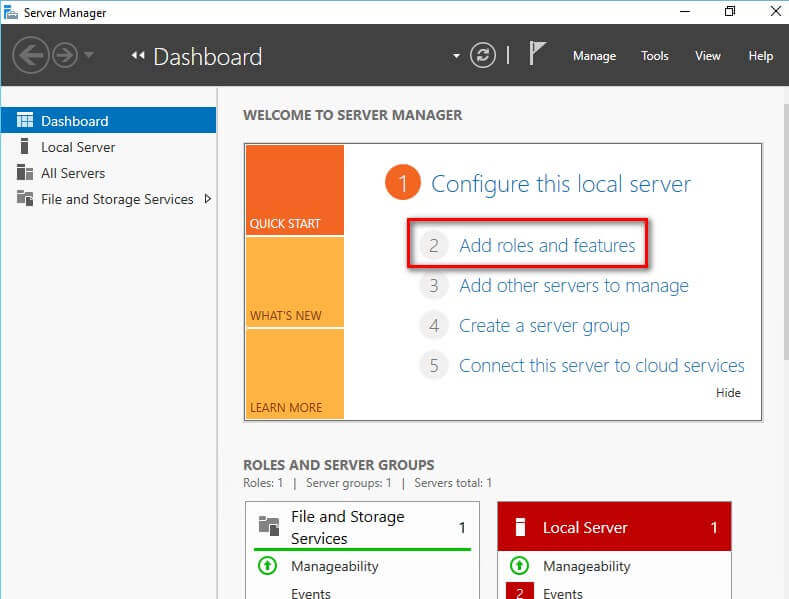Click Connect this server to cloud services
This screenshot has height=599, width=789.
[x=601, y=366]
